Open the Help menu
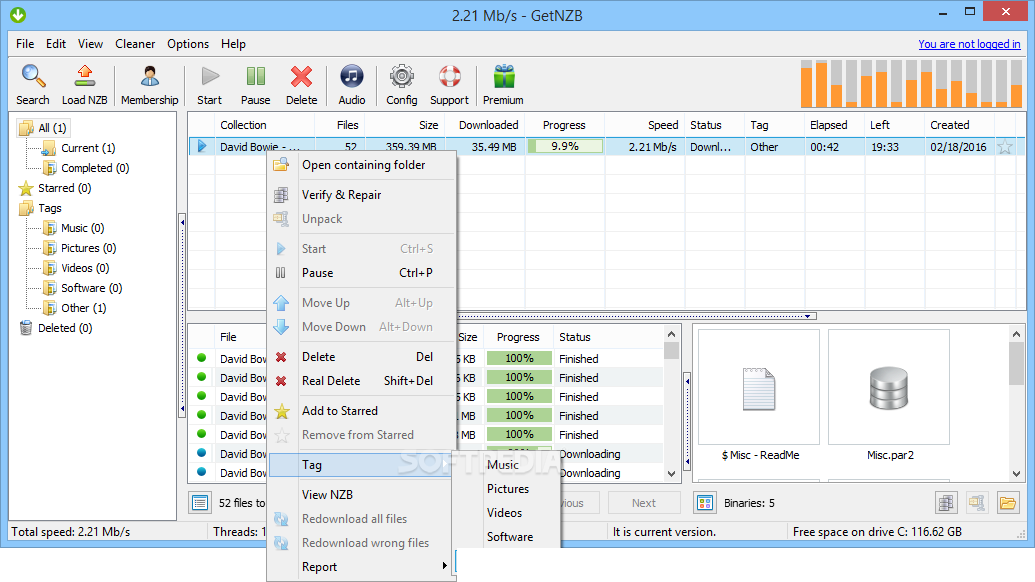Image resolution: width=1035 pixels, height=582 pixels. (233, 44)
